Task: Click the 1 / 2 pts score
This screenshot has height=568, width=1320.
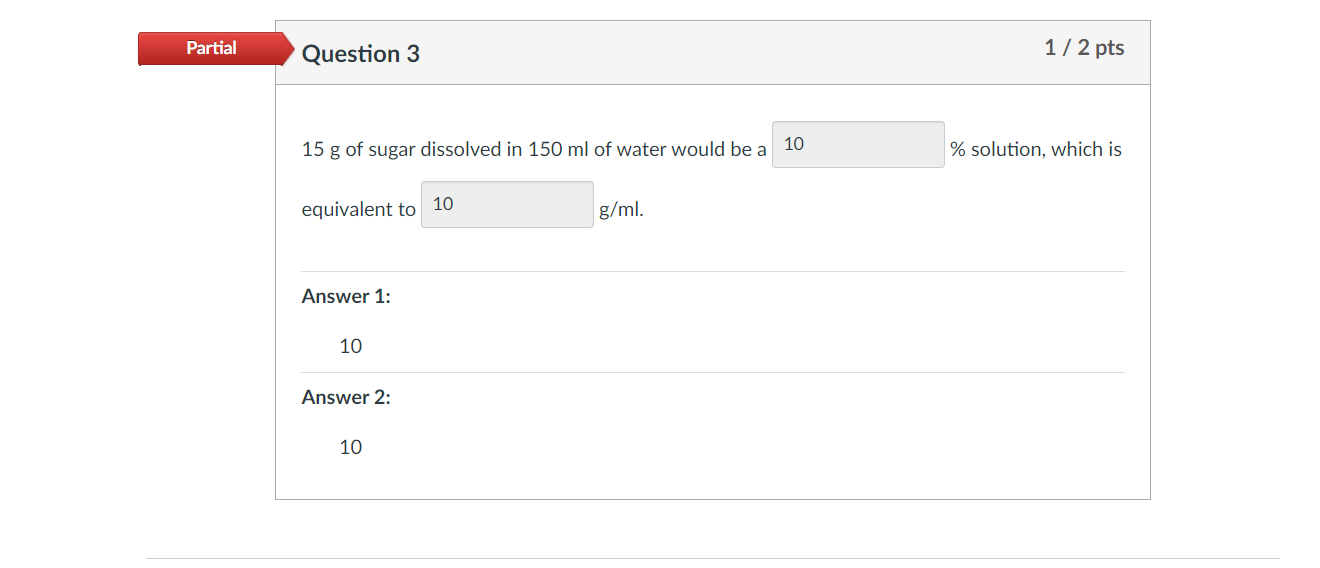Action: coord(1084,48)
